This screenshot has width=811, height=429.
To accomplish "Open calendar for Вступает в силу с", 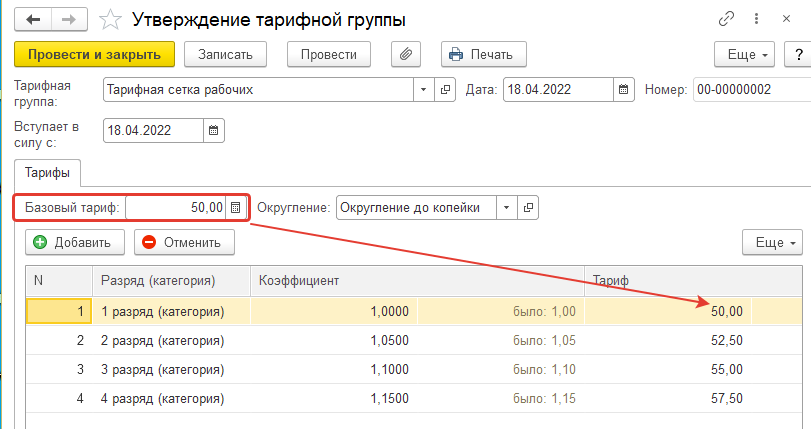I will coord(214,130).
